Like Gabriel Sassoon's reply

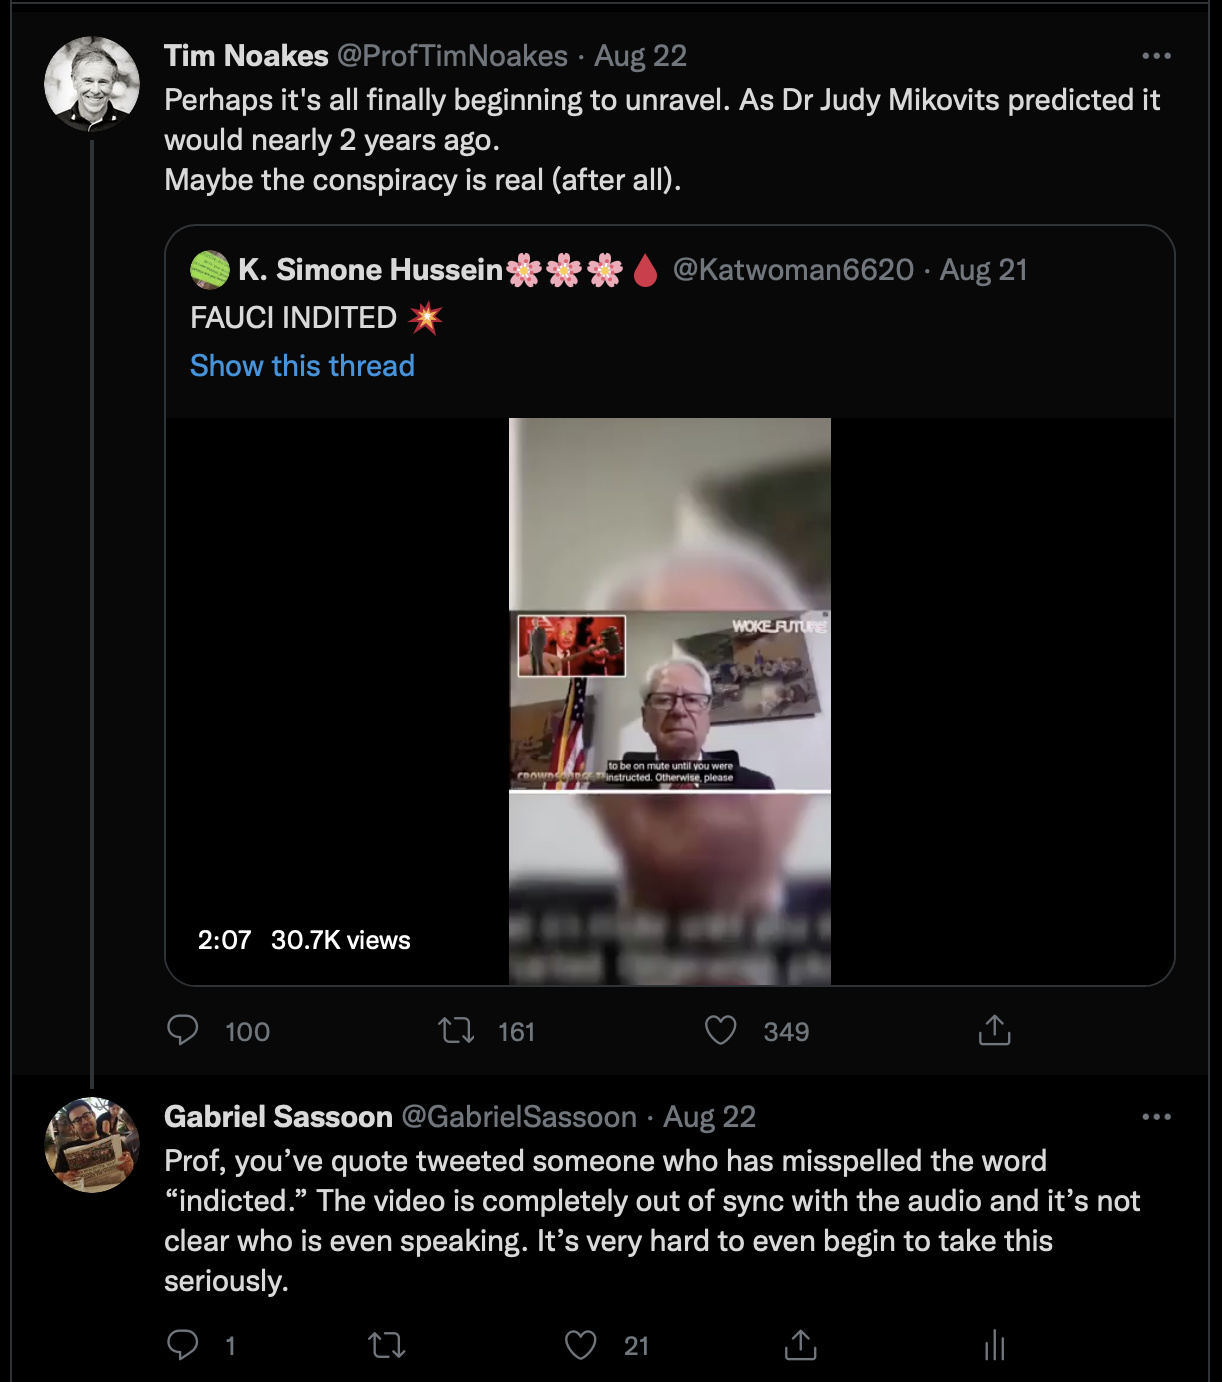(x=581, y=1345)
